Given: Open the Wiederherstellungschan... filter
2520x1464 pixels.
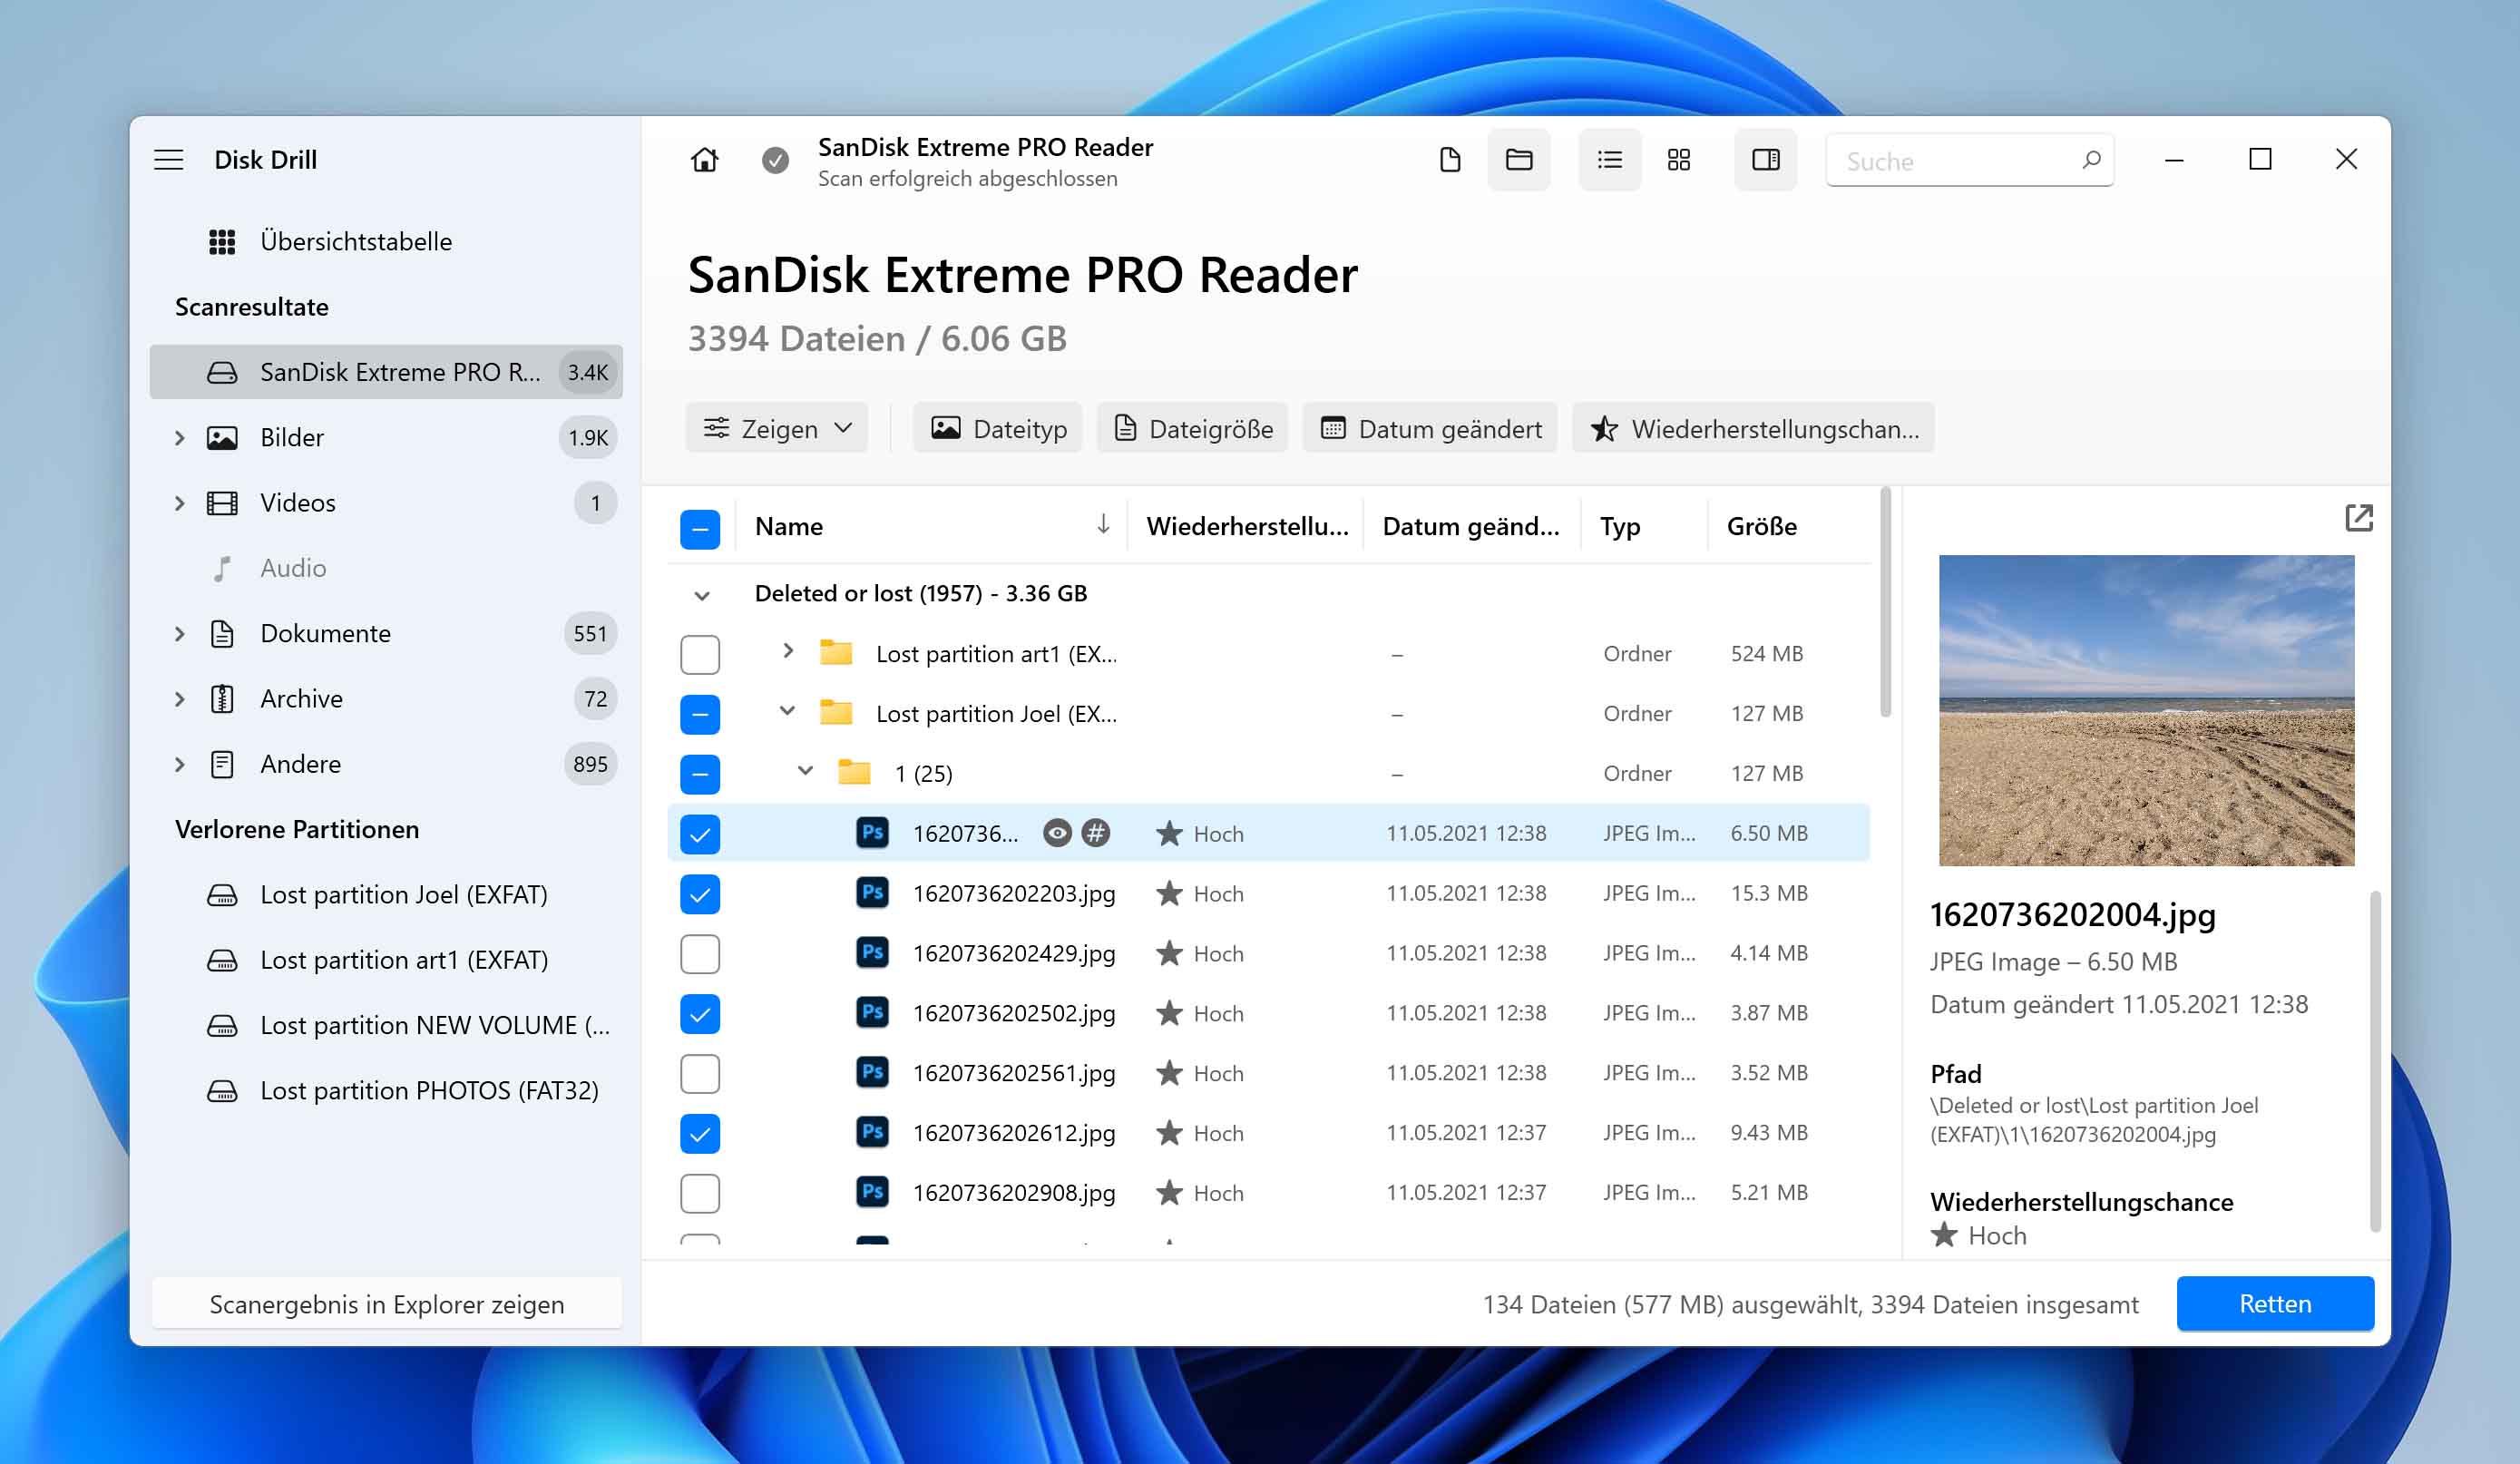Looking at the screenshot, I should click(x=1753, y=428).
